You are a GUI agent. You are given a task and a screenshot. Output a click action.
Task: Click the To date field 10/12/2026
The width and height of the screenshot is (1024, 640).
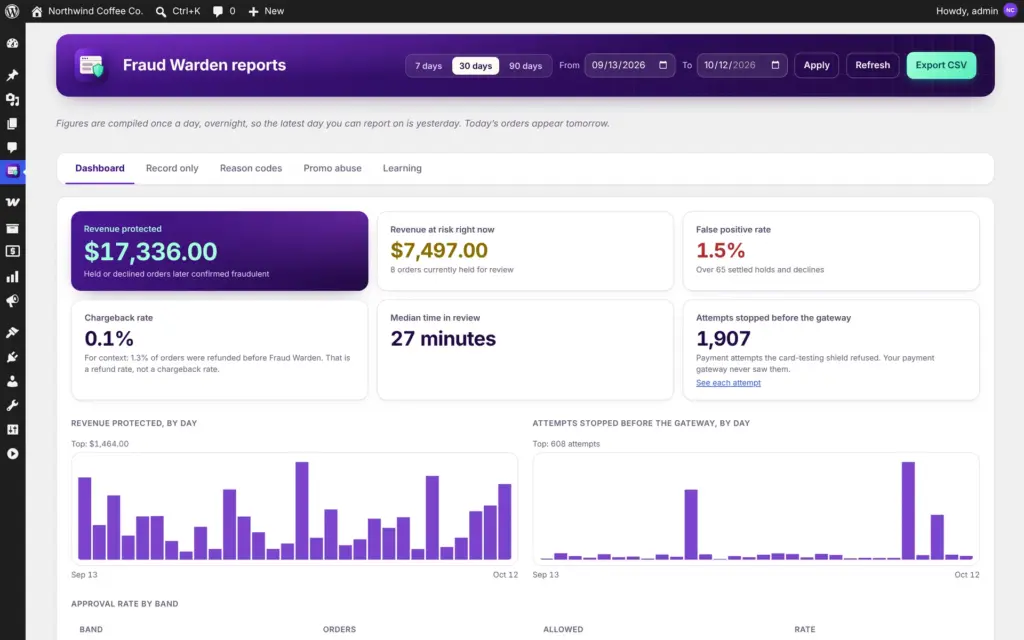coord(742,65)
